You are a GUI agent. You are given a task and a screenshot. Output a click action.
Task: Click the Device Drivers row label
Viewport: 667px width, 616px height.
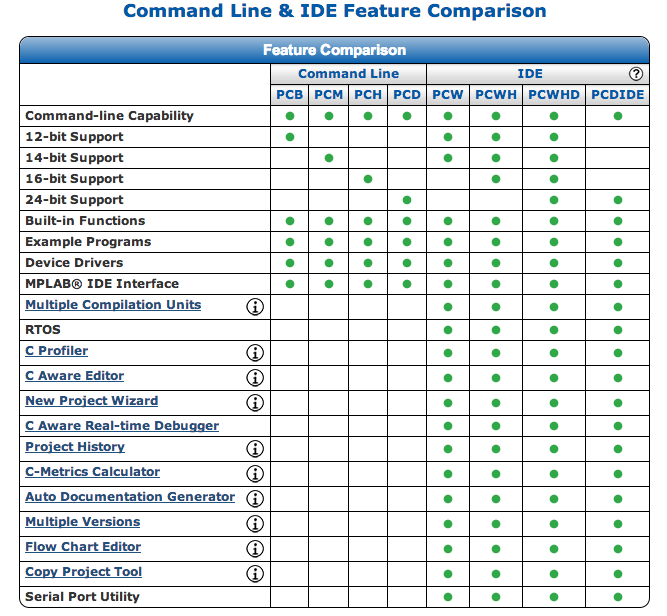[74, 262]
